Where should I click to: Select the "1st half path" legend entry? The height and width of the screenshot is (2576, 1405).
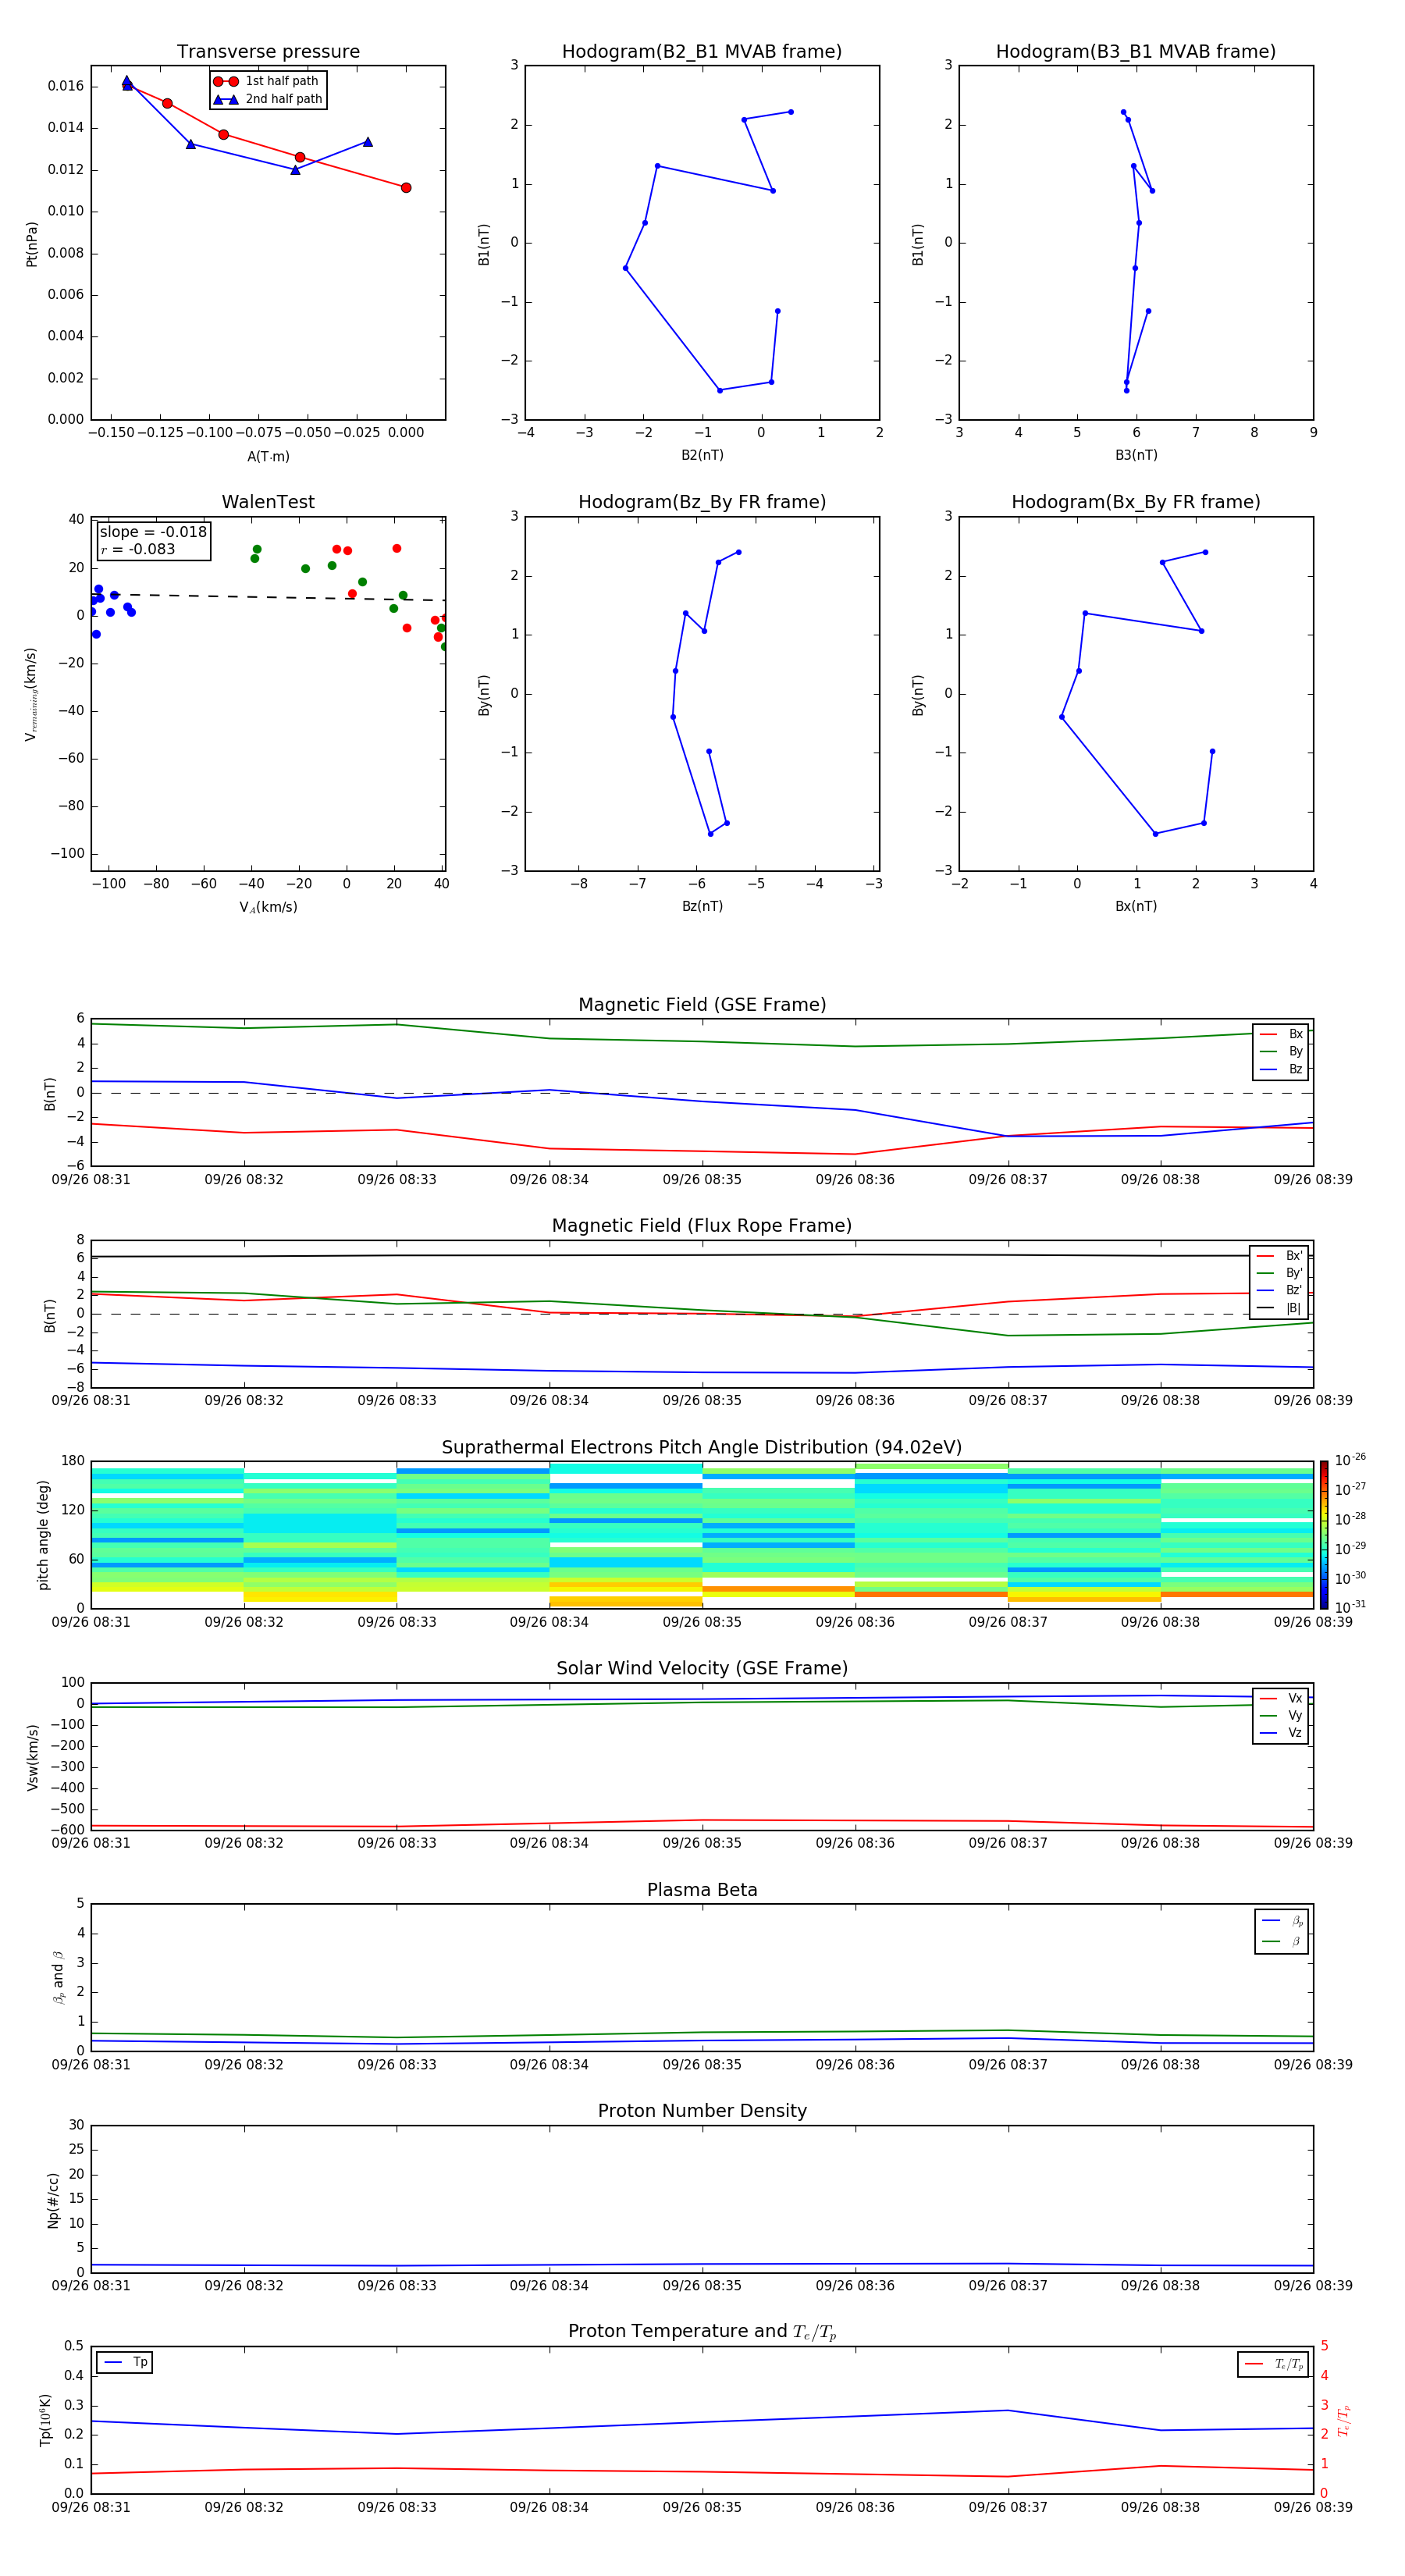266,81
